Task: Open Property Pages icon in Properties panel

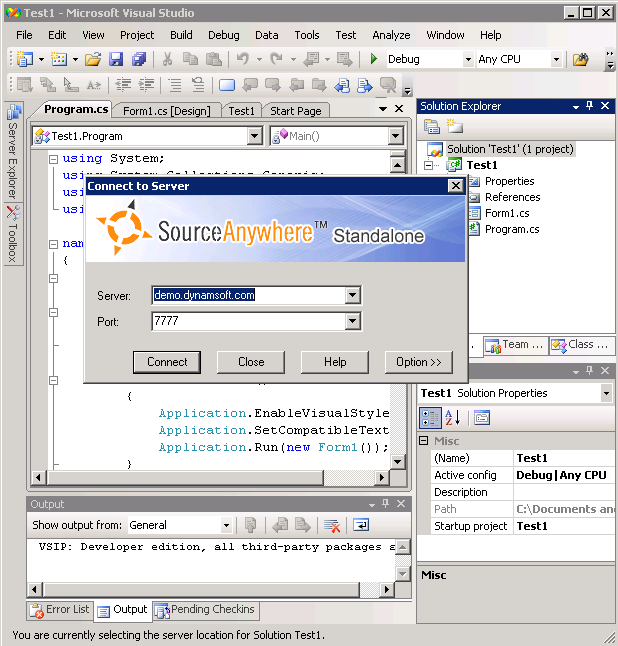Action: 481,418
